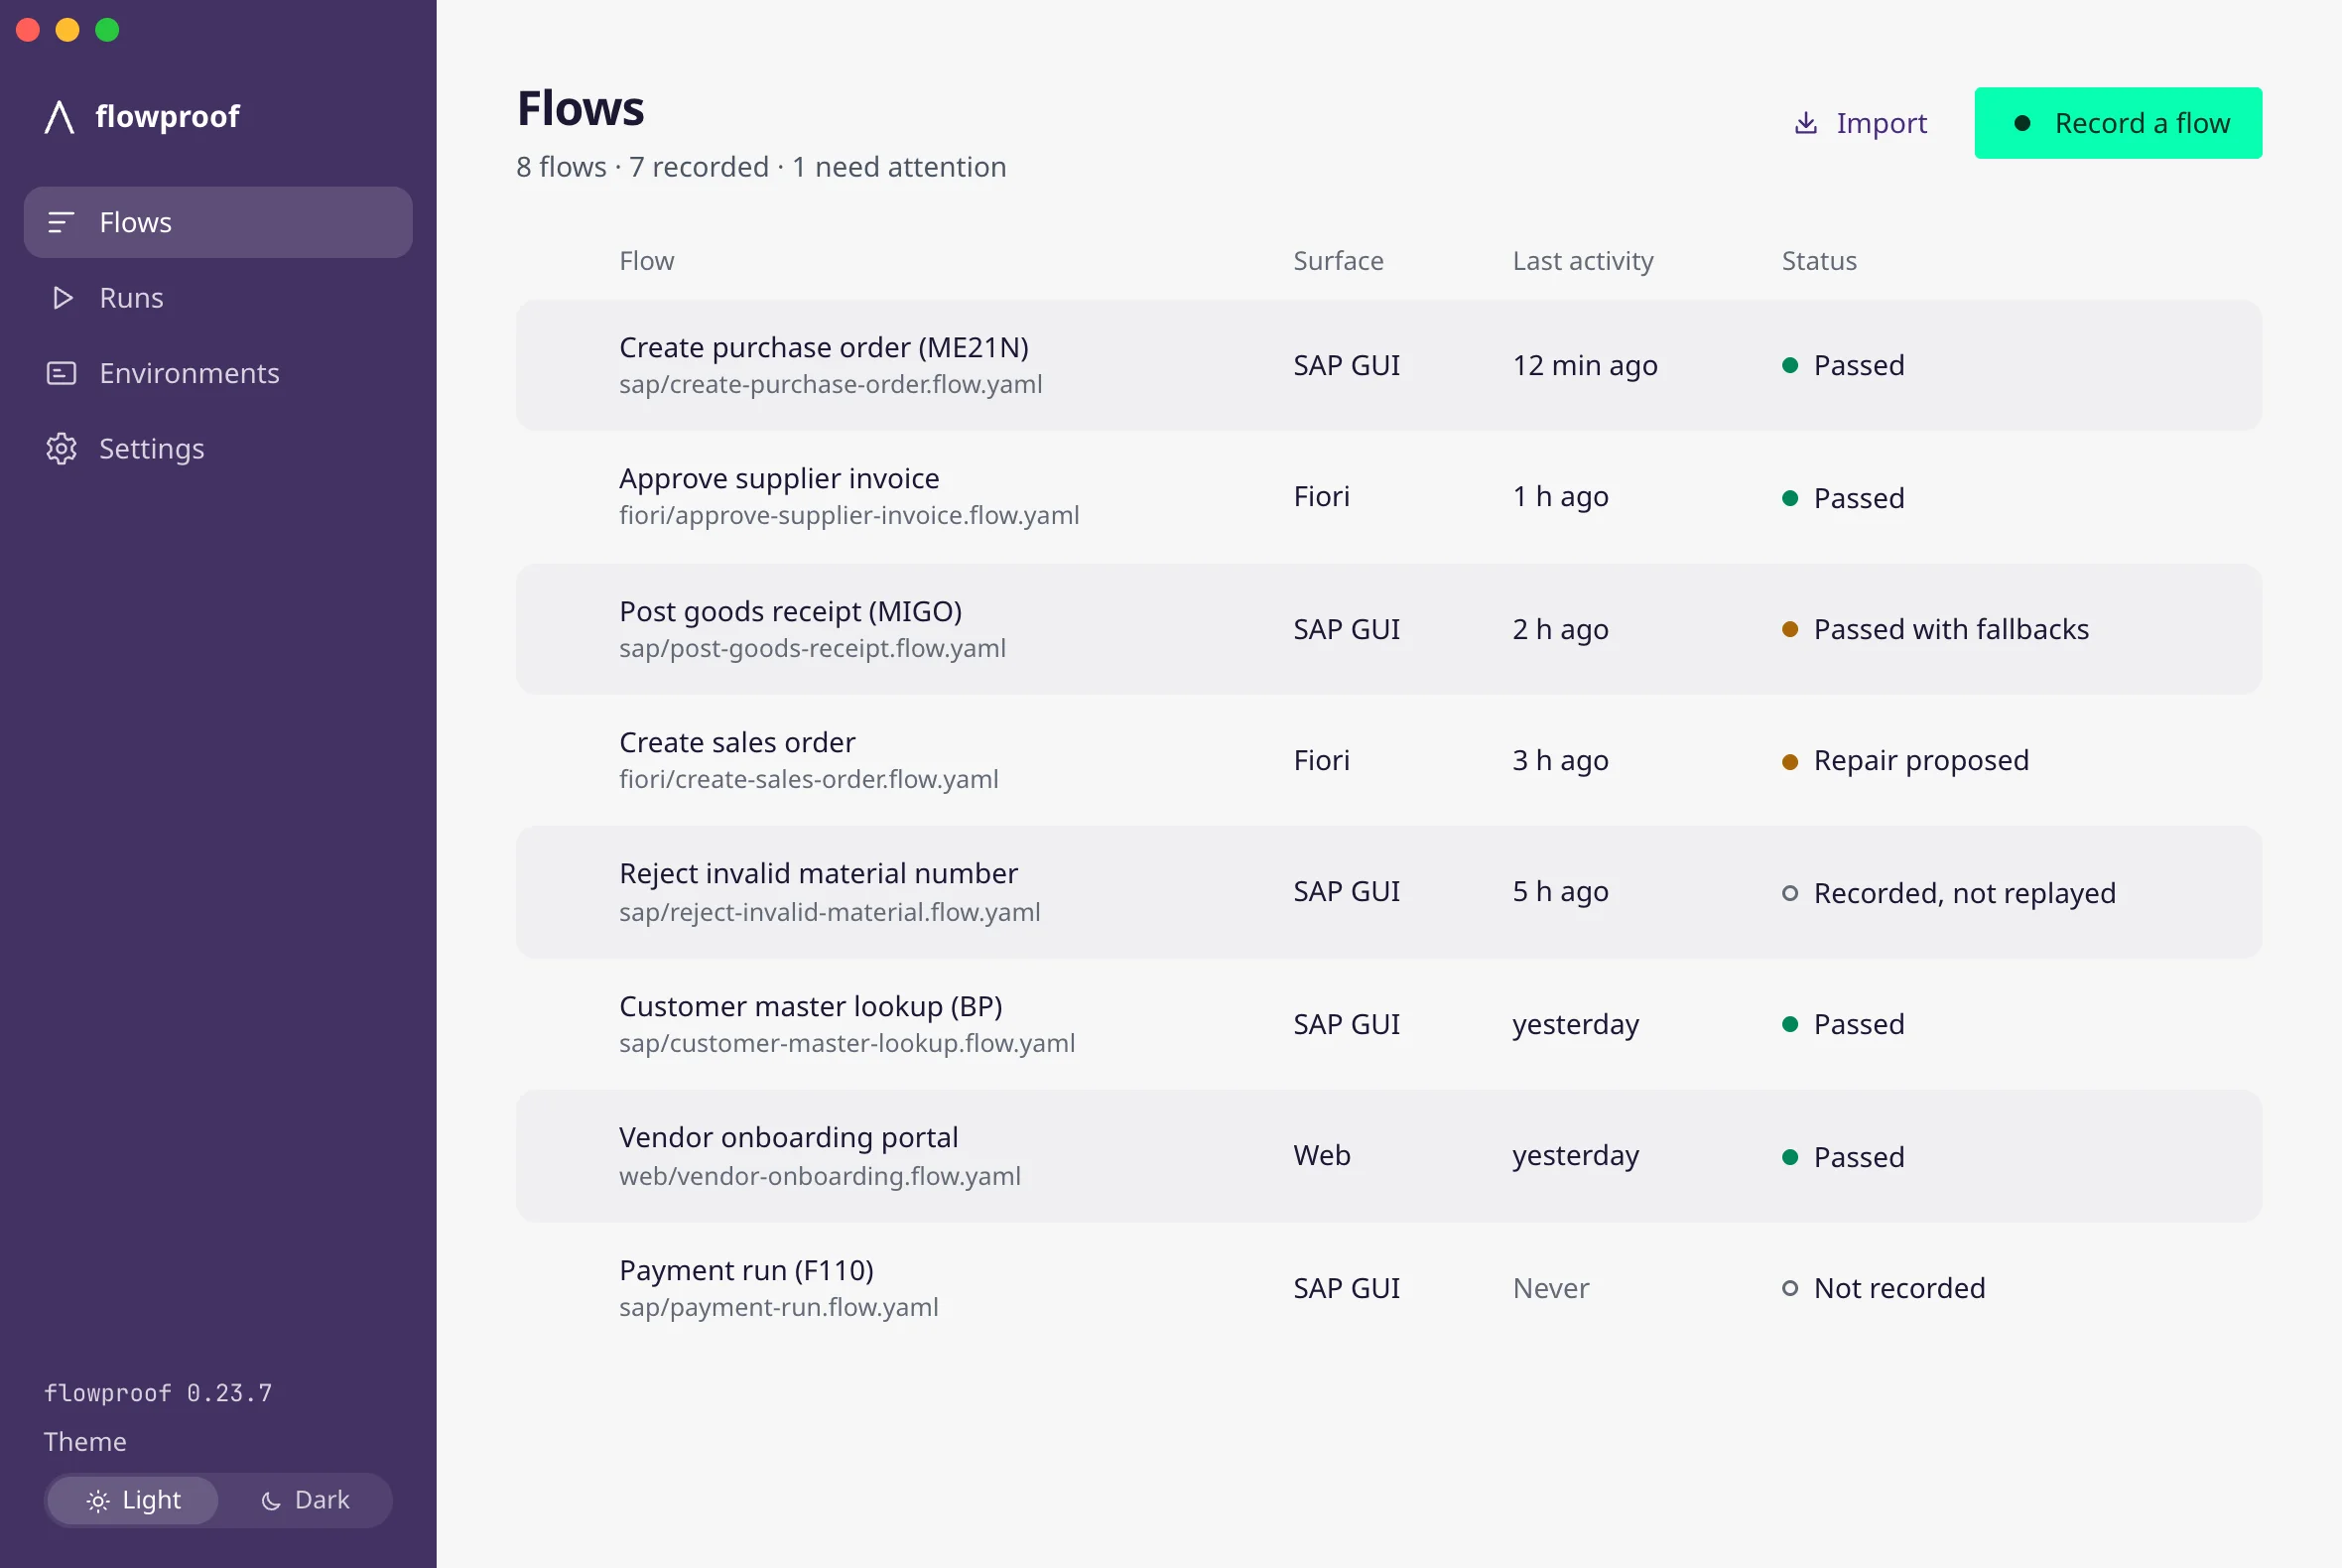Click fiori/create-sales-order.flow.yaml path
The width and height of the screenshot is (2342, 1568).
(x=808, y=780)
